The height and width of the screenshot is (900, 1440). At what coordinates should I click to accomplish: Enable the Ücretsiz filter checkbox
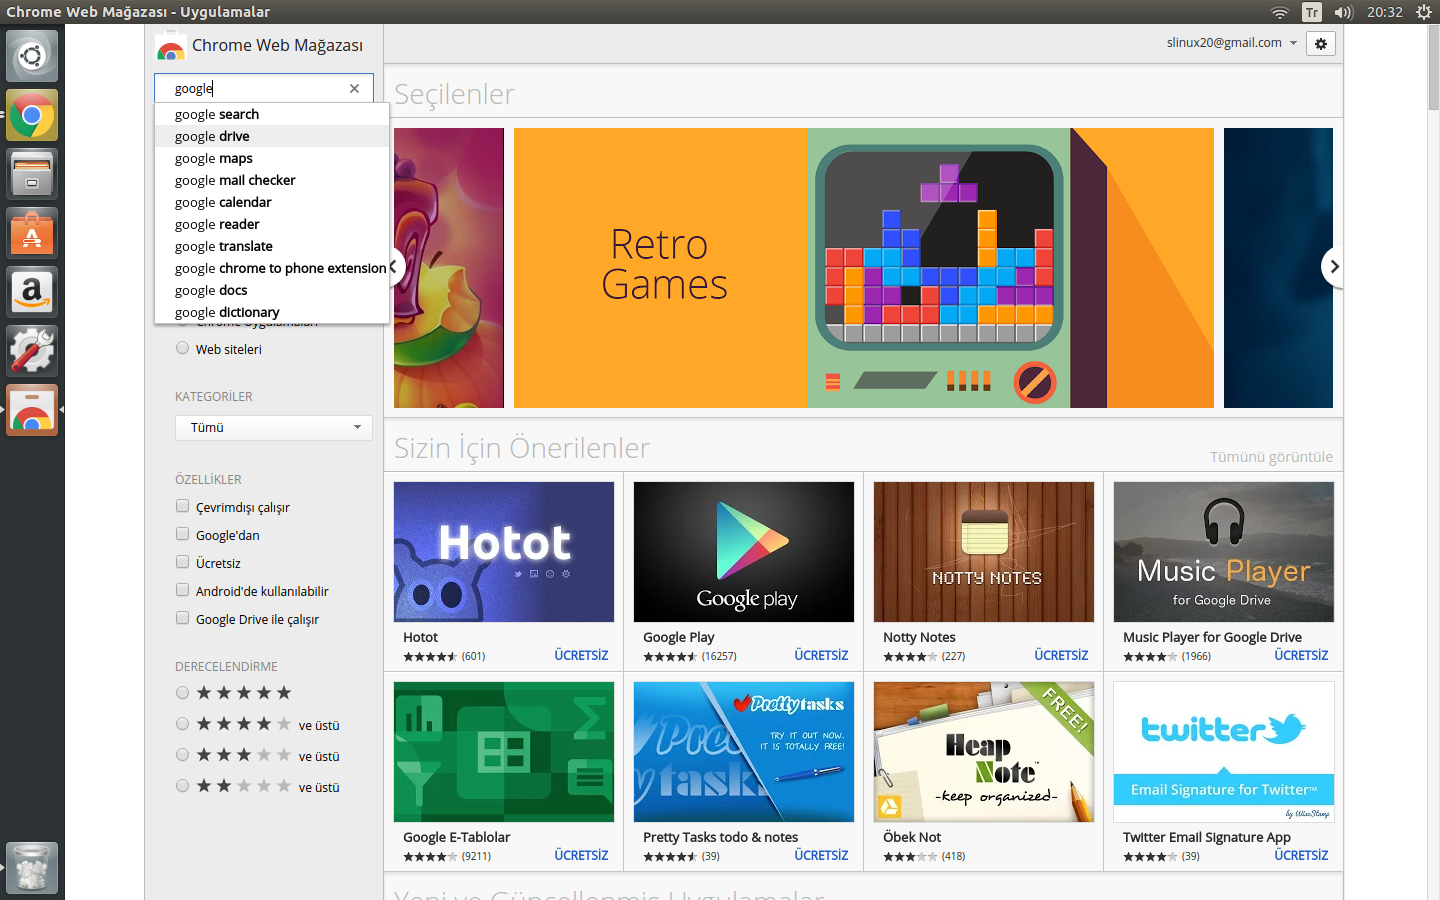182,562
